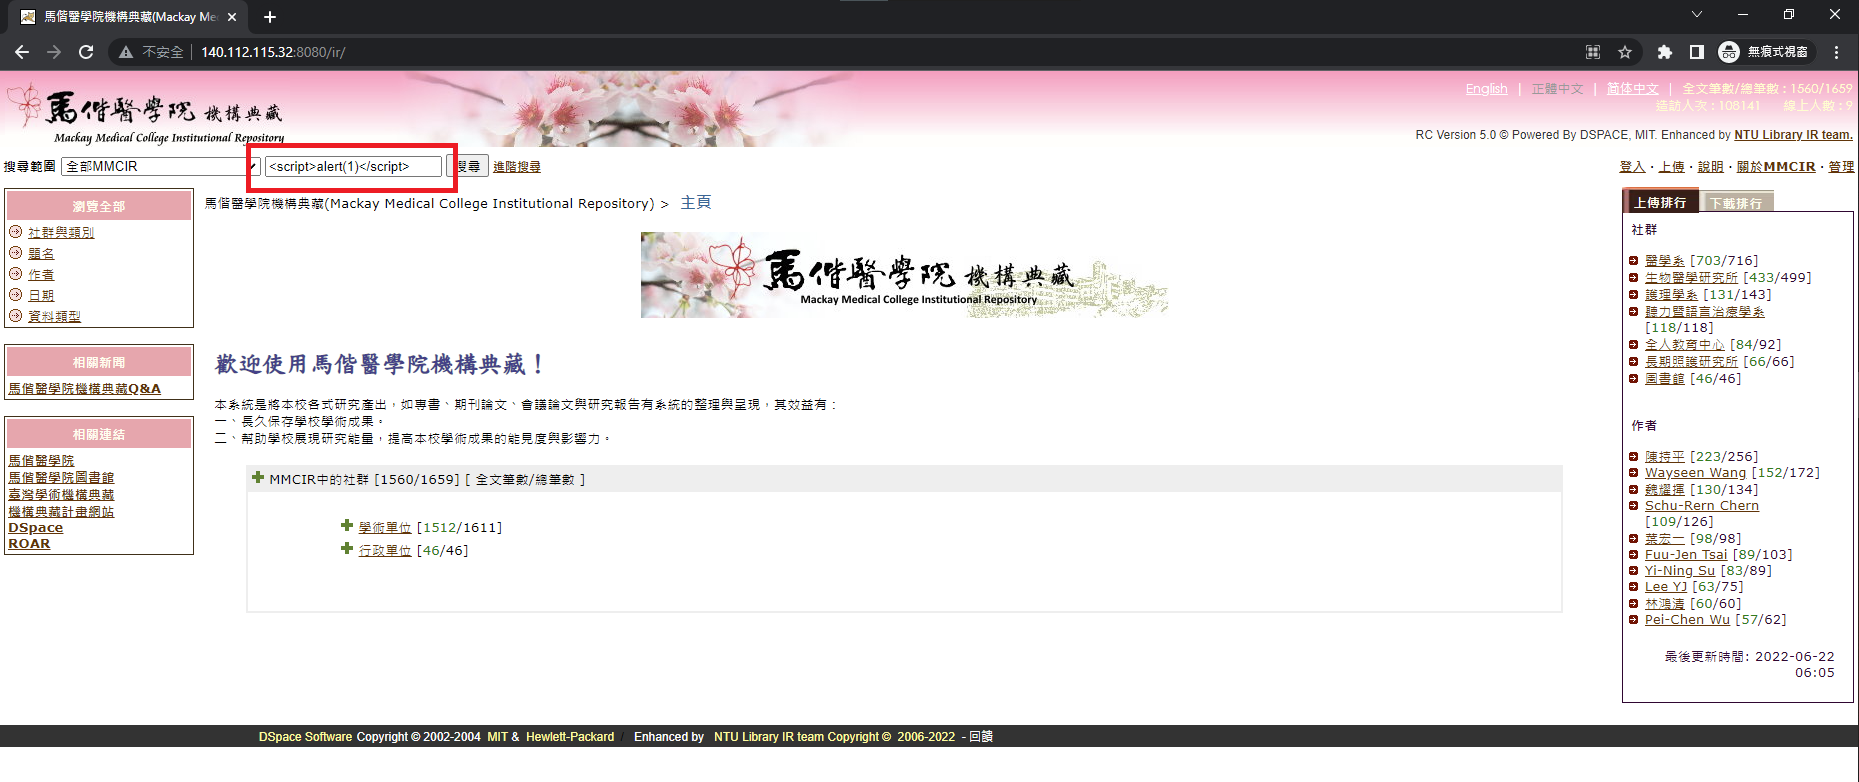This screenshot has height=782, width=1859.
Task: Click the arrow icon beside 作者
Action: 15,274
